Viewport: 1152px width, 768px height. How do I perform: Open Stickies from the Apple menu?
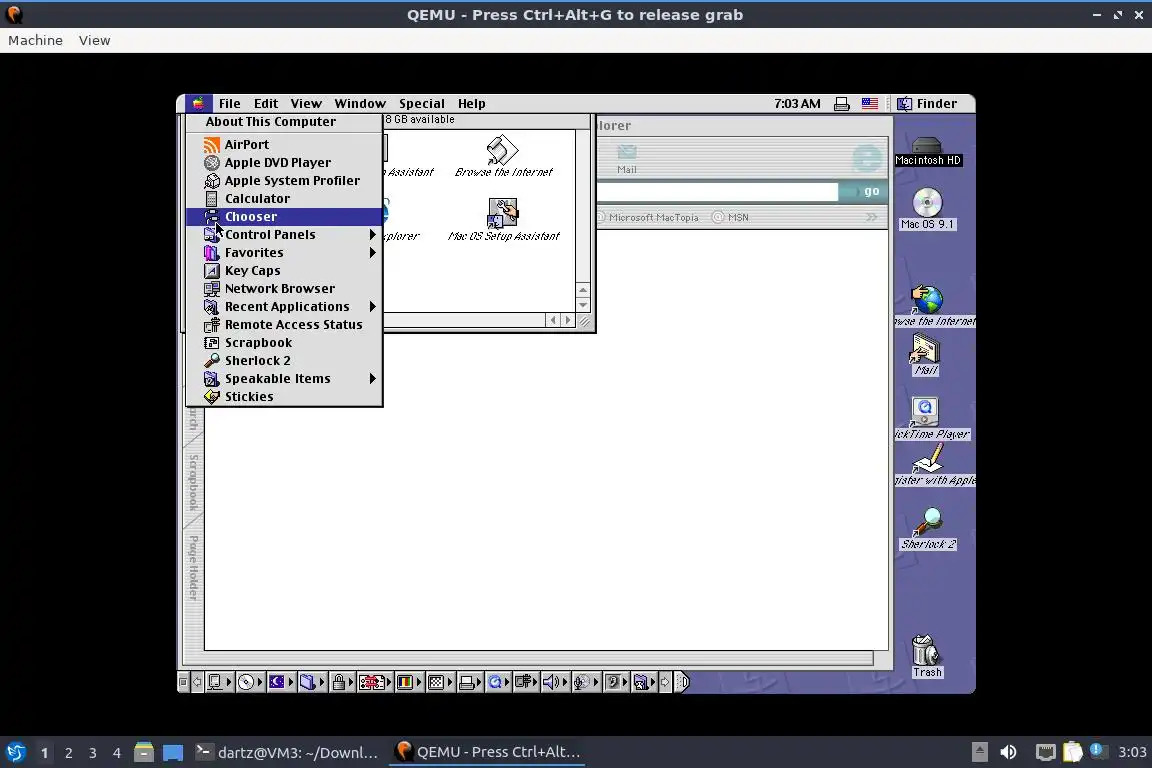point(284,397)
